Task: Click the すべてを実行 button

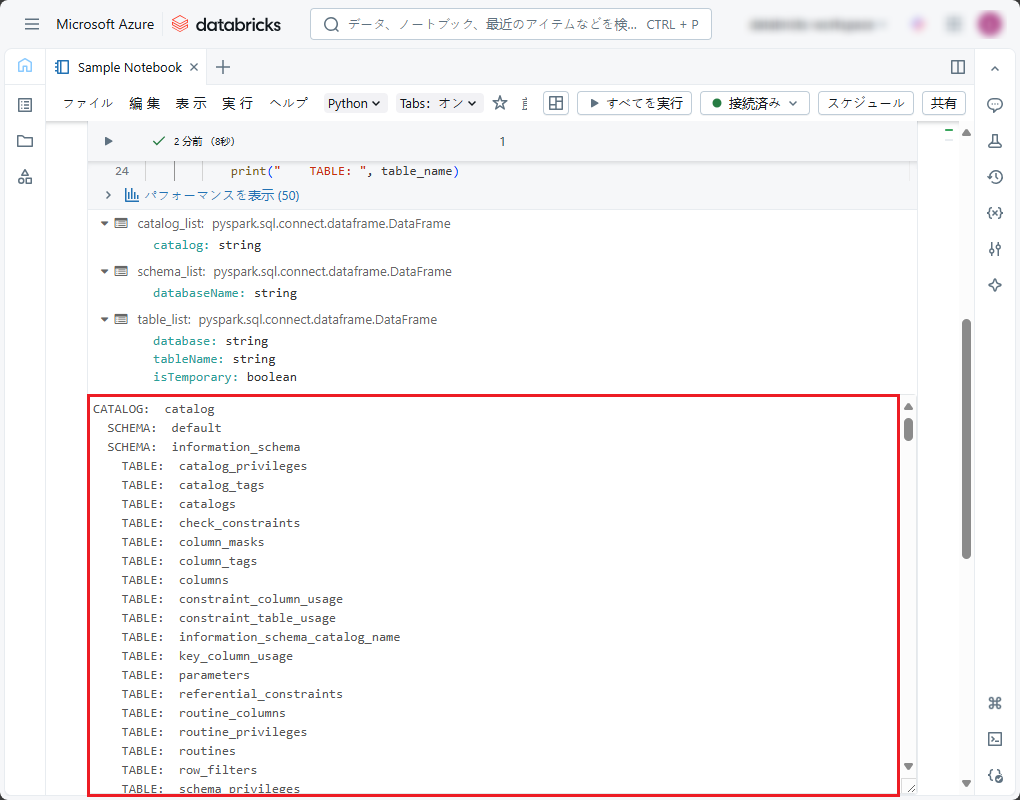Action: coord(634,103)
